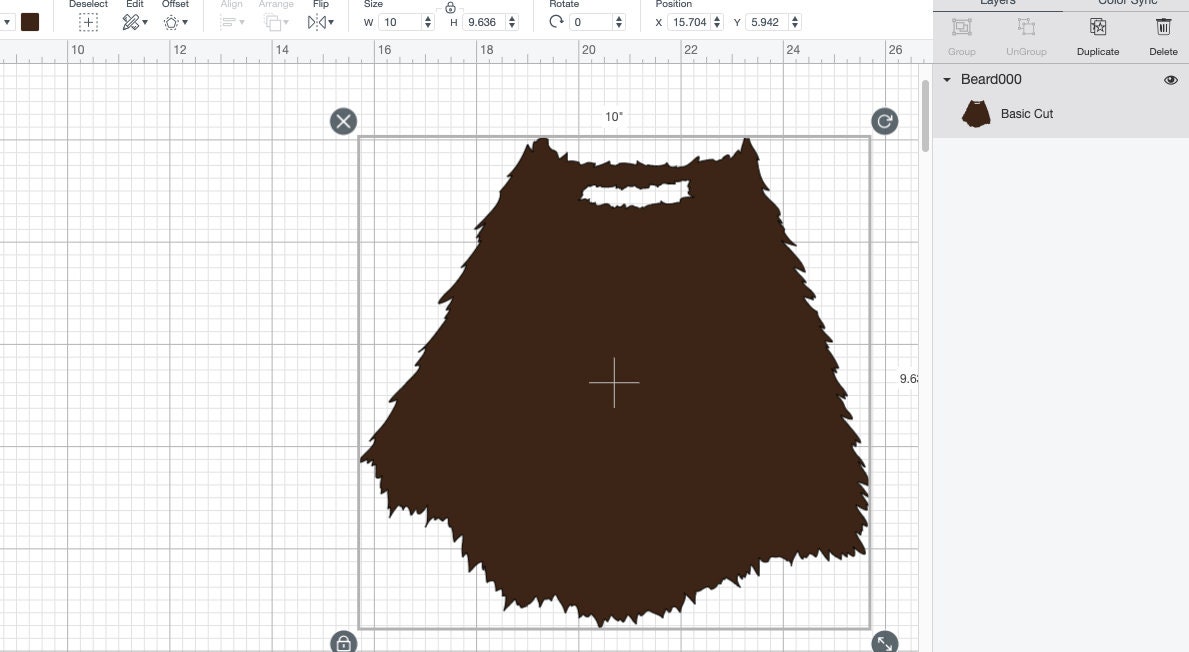Click the brown color swatch
The width and height of the screenshot is (1189, 652).
pyautogui.click(x=30, y=20)
